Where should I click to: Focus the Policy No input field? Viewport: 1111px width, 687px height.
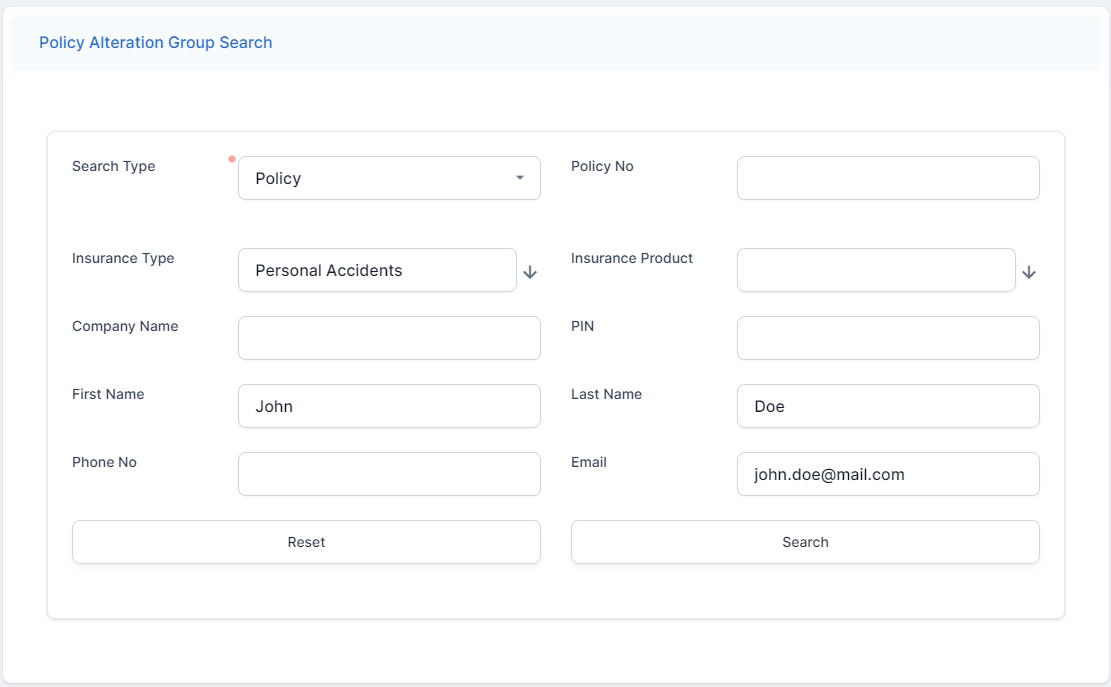888,178
